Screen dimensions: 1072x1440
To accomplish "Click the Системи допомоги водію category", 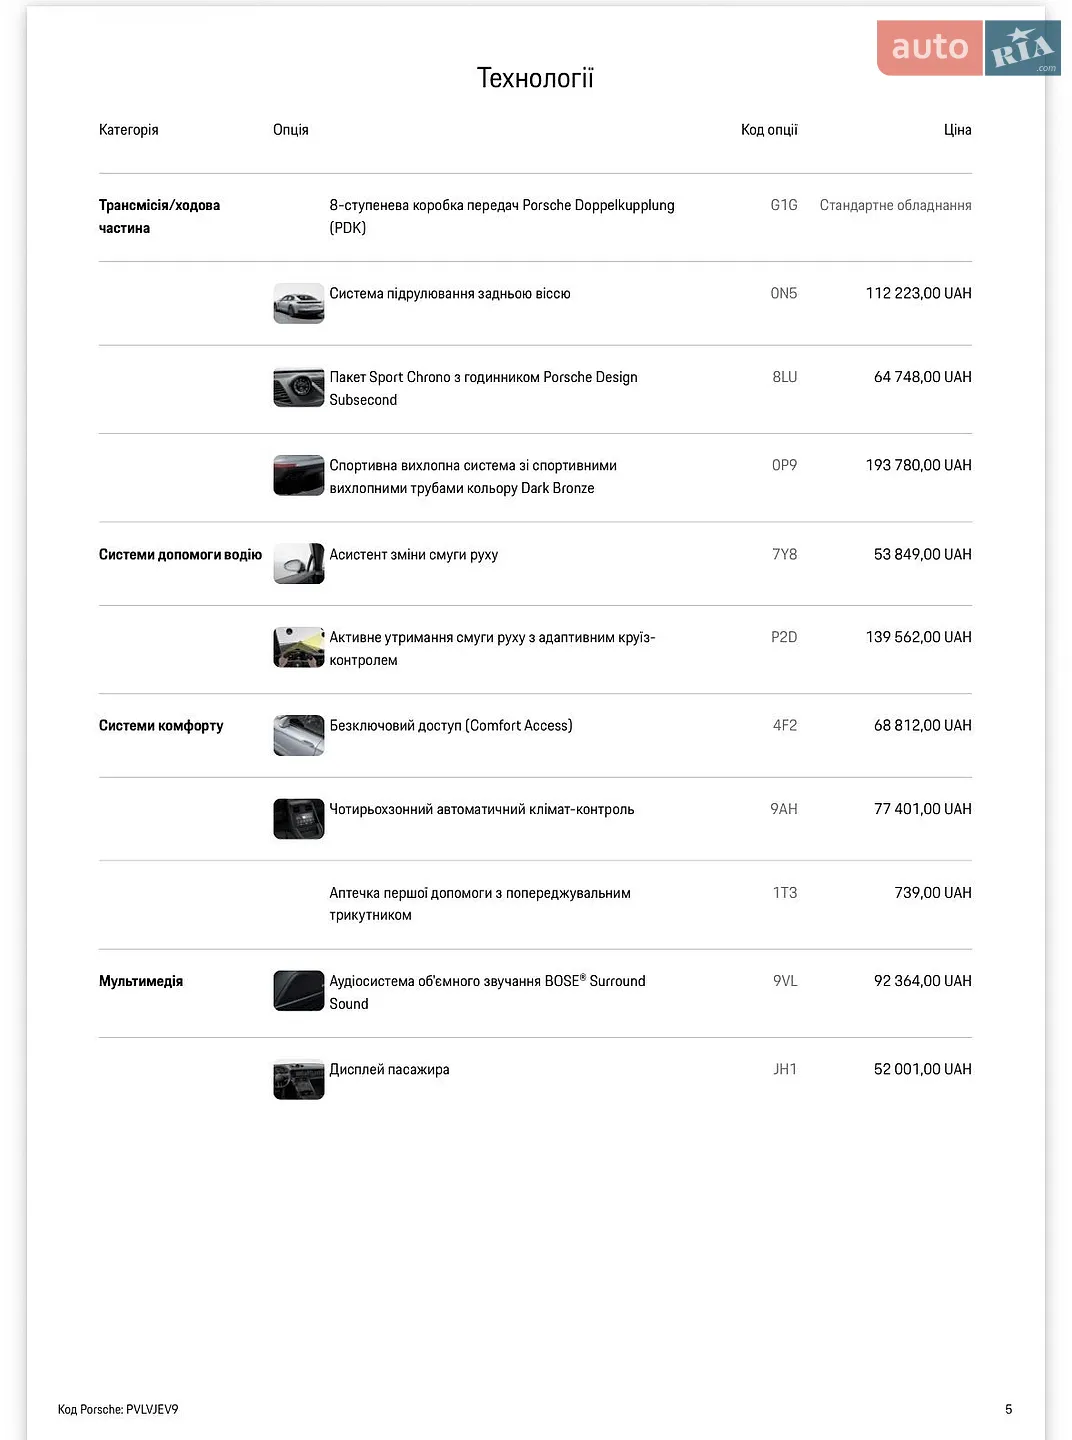I will coord(180,555).
